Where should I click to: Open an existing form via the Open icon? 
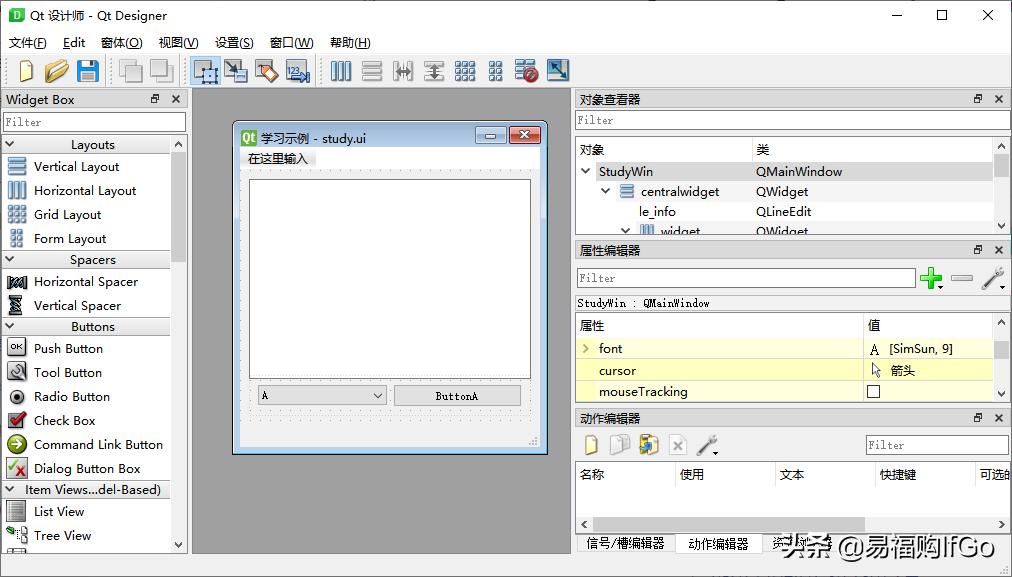point(57,71)
